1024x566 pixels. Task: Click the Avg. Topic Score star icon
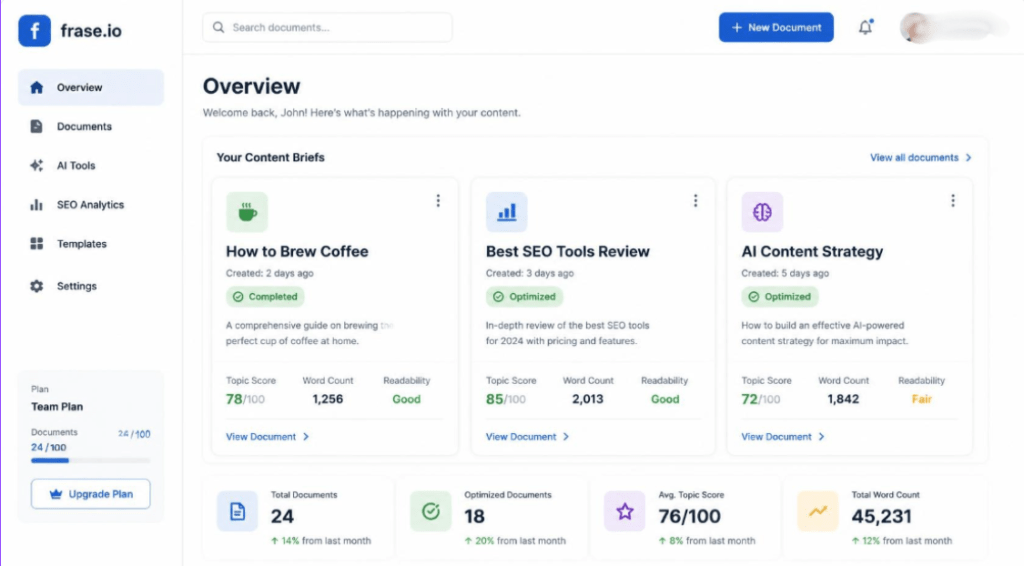click(x=624, y=511)
